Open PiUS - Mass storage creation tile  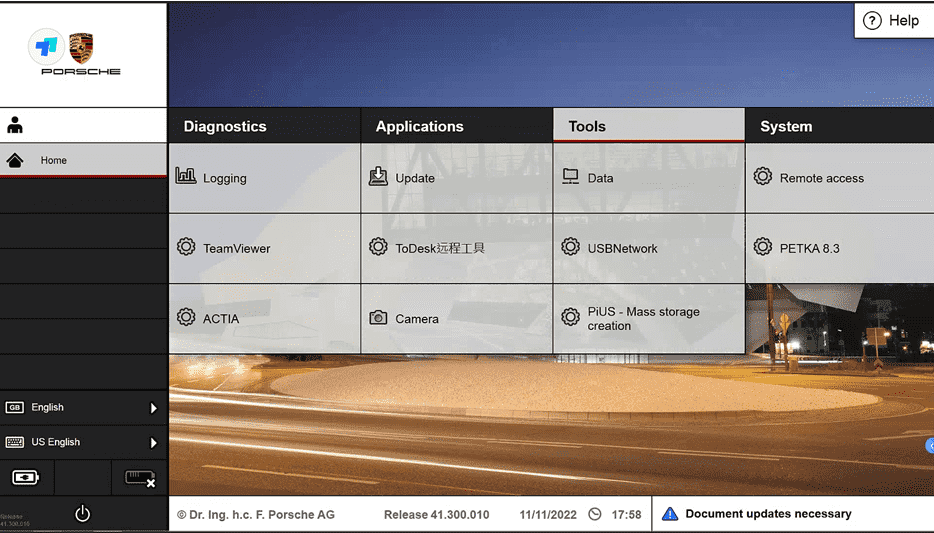coord(649,318)
